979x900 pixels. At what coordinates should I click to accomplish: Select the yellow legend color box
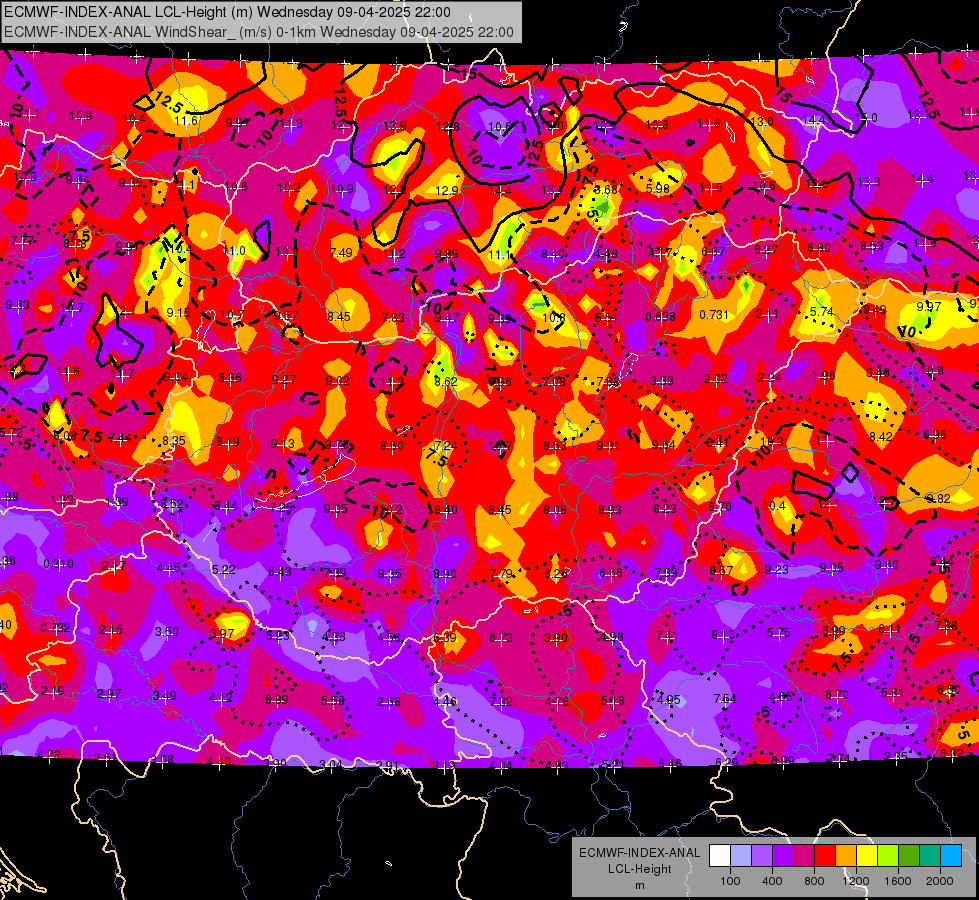[x=867, y=856]
